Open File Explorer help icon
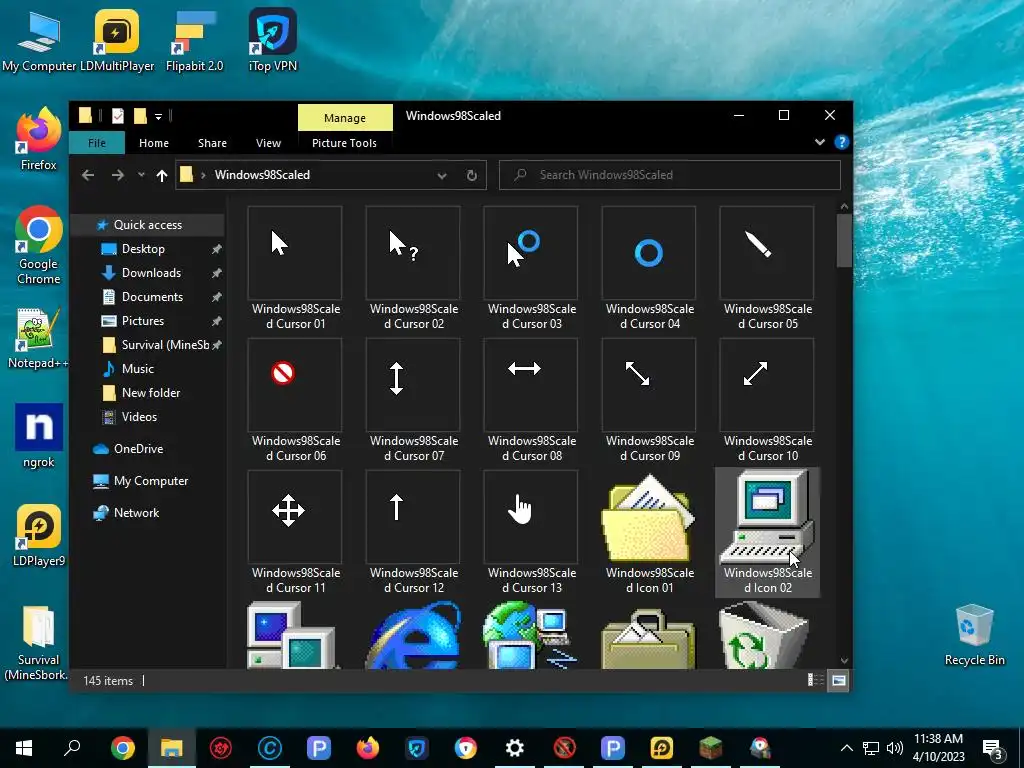This screenshot has width=1024, height=768. 841,142
